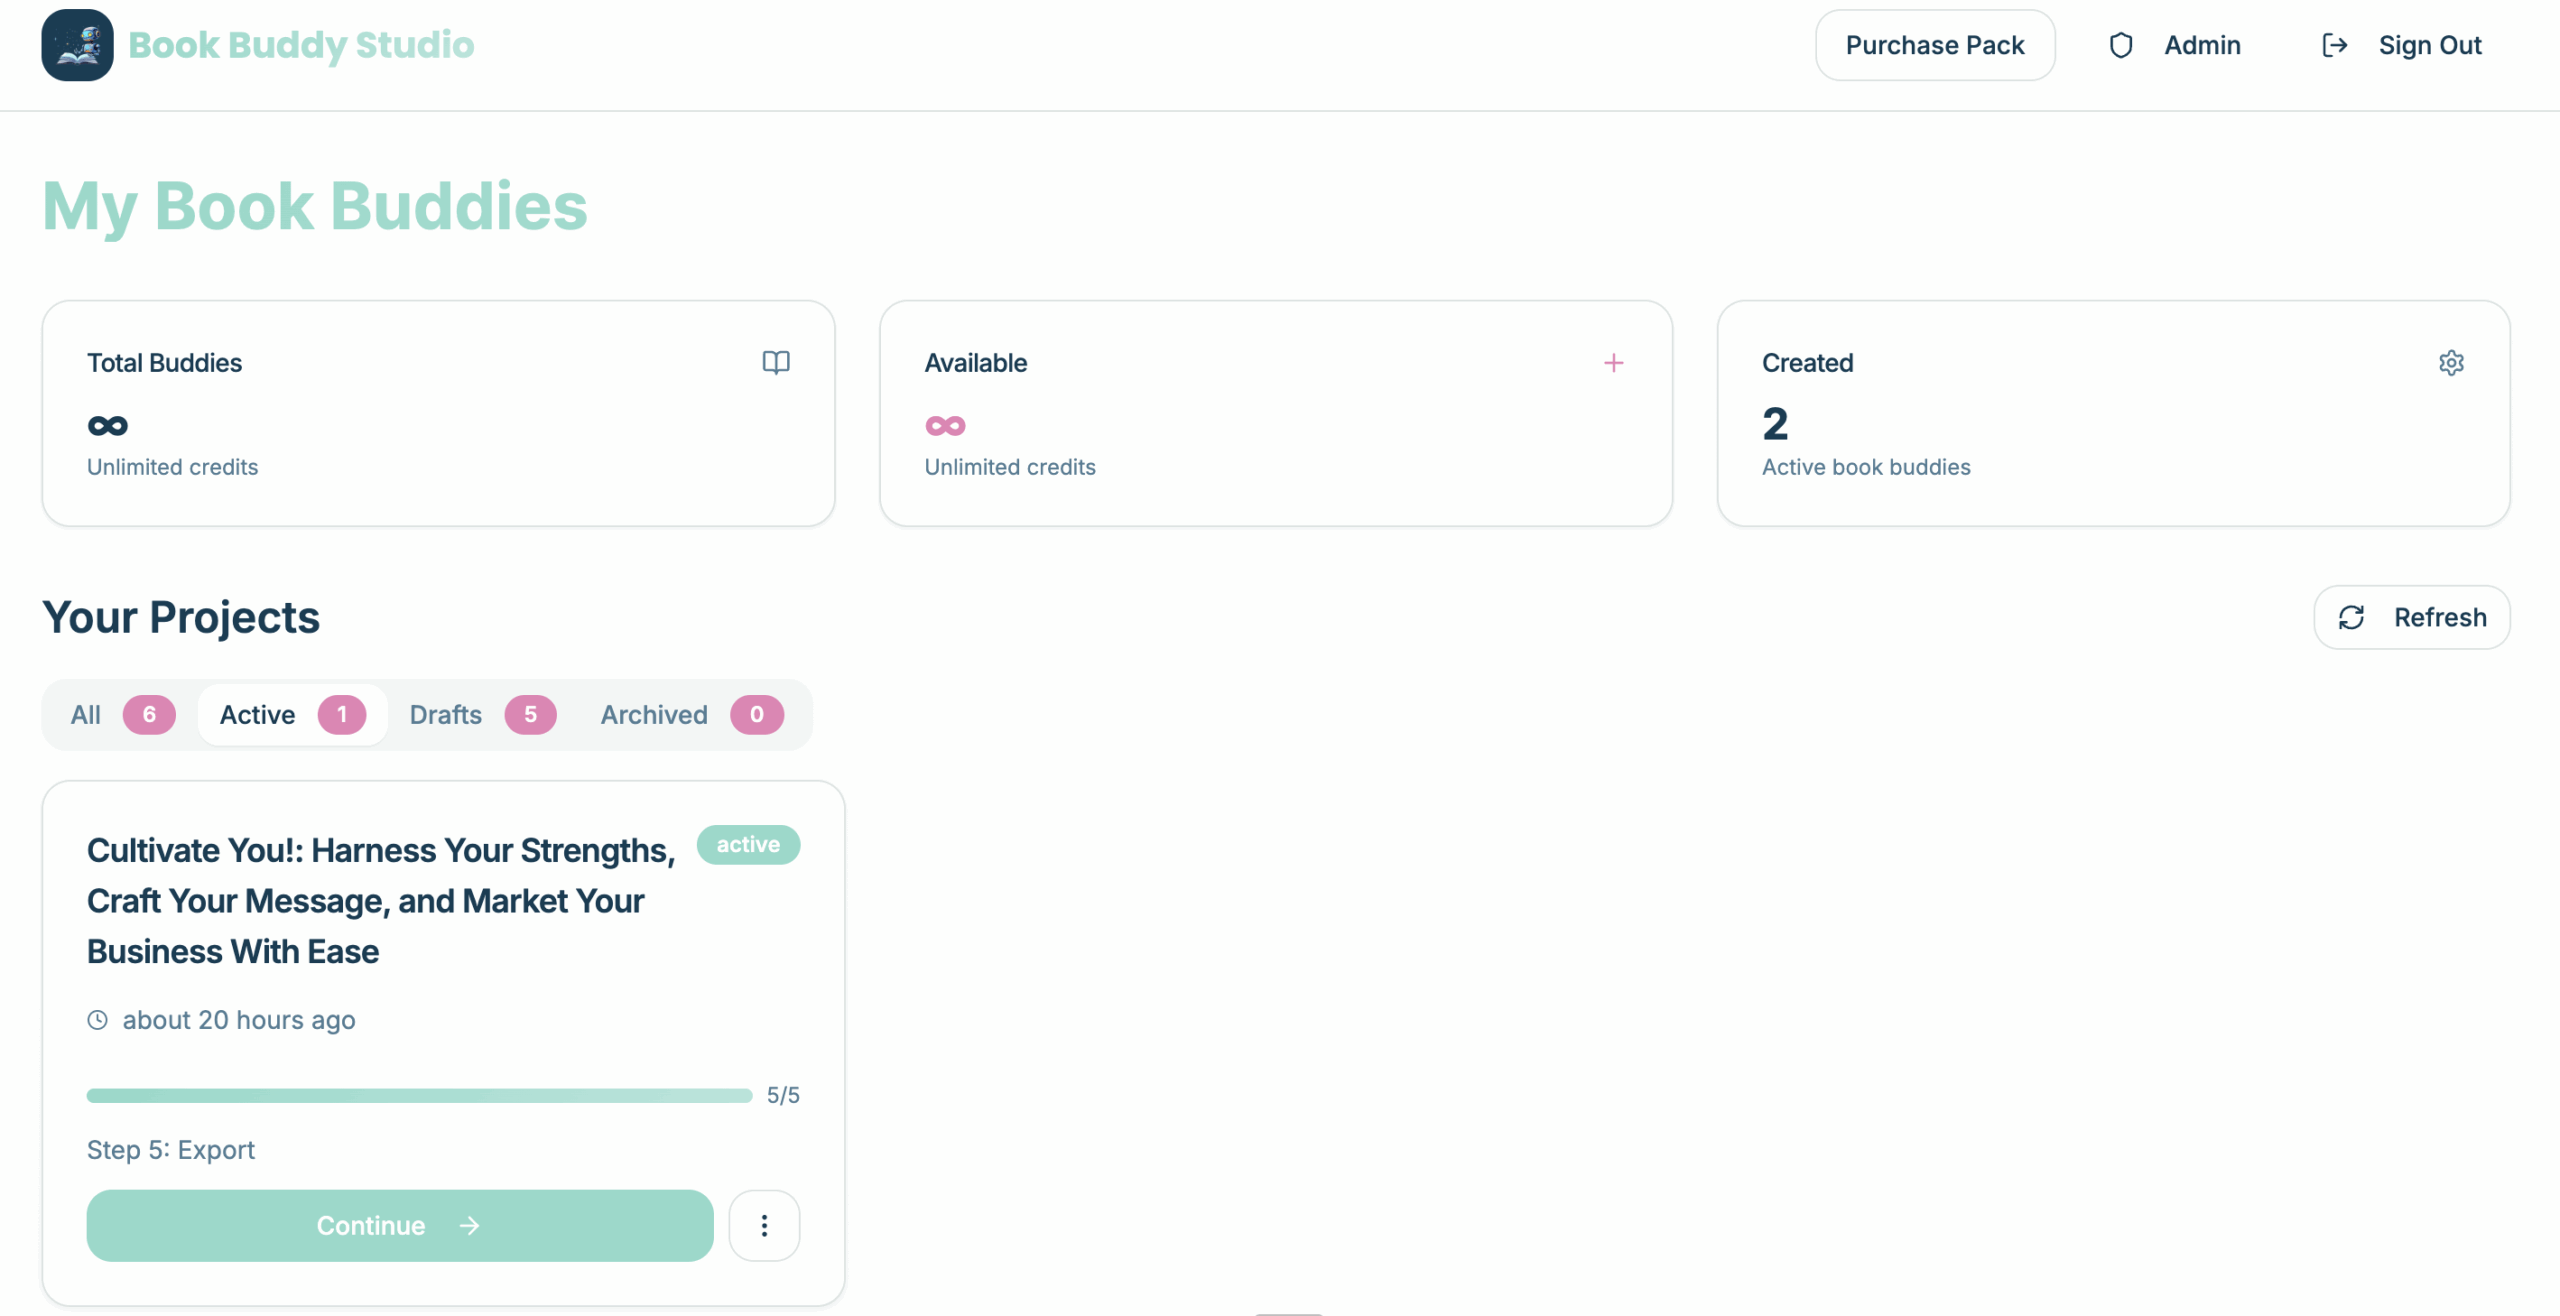Click Continue on the Cultivate You! project
The image size is (2560, 1316).
[399, 1226]
